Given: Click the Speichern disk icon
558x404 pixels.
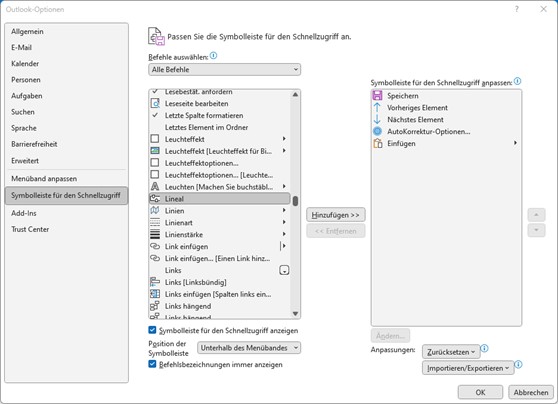Looking at the screenshot, I should click(377, 95).
